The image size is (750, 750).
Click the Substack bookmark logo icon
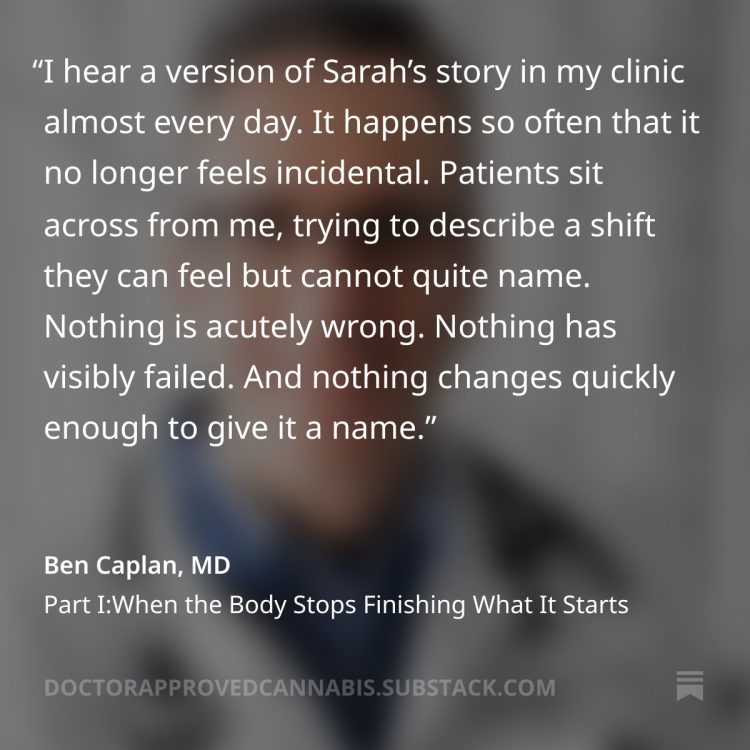coord(690,687)
